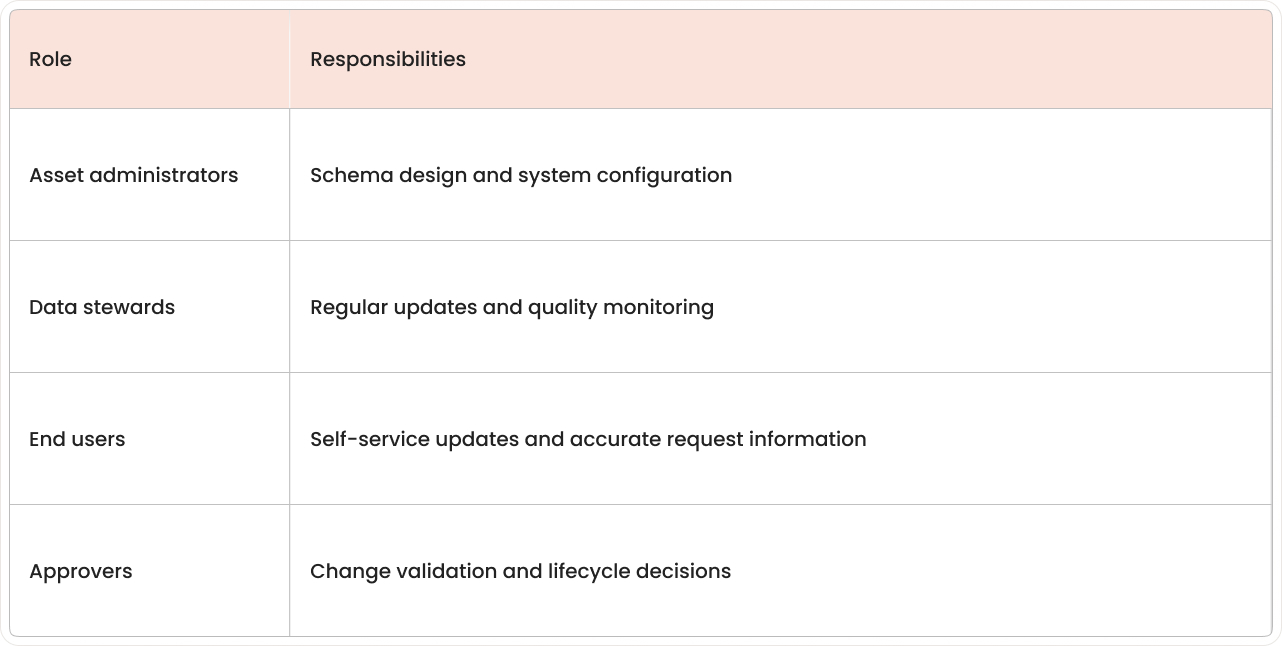Click the Schema design and system configuration text
This screenshot has width=1282, height=646.
[x=520, y=176]
